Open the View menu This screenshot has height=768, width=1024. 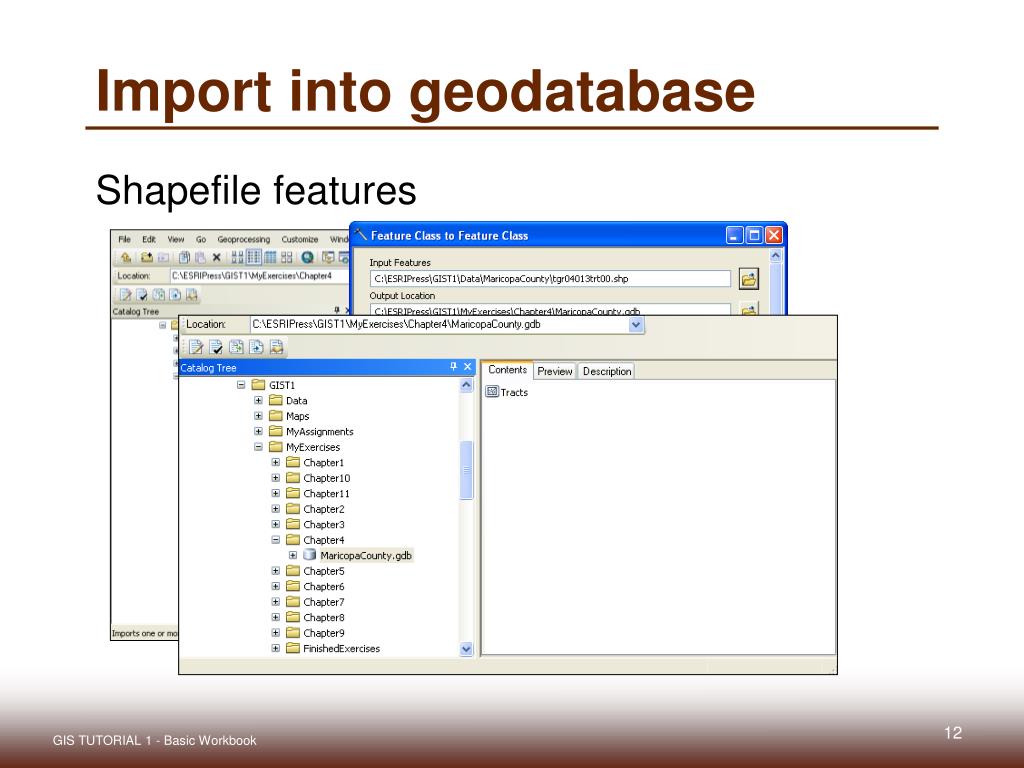(x=176, y=240)
